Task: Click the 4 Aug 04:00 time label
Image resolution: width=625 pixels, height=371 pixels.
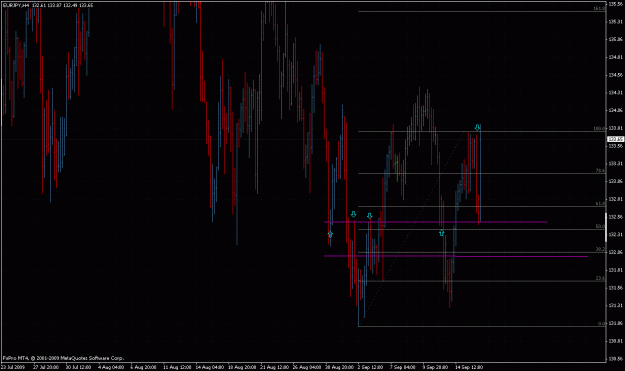Action: (111, 367)
